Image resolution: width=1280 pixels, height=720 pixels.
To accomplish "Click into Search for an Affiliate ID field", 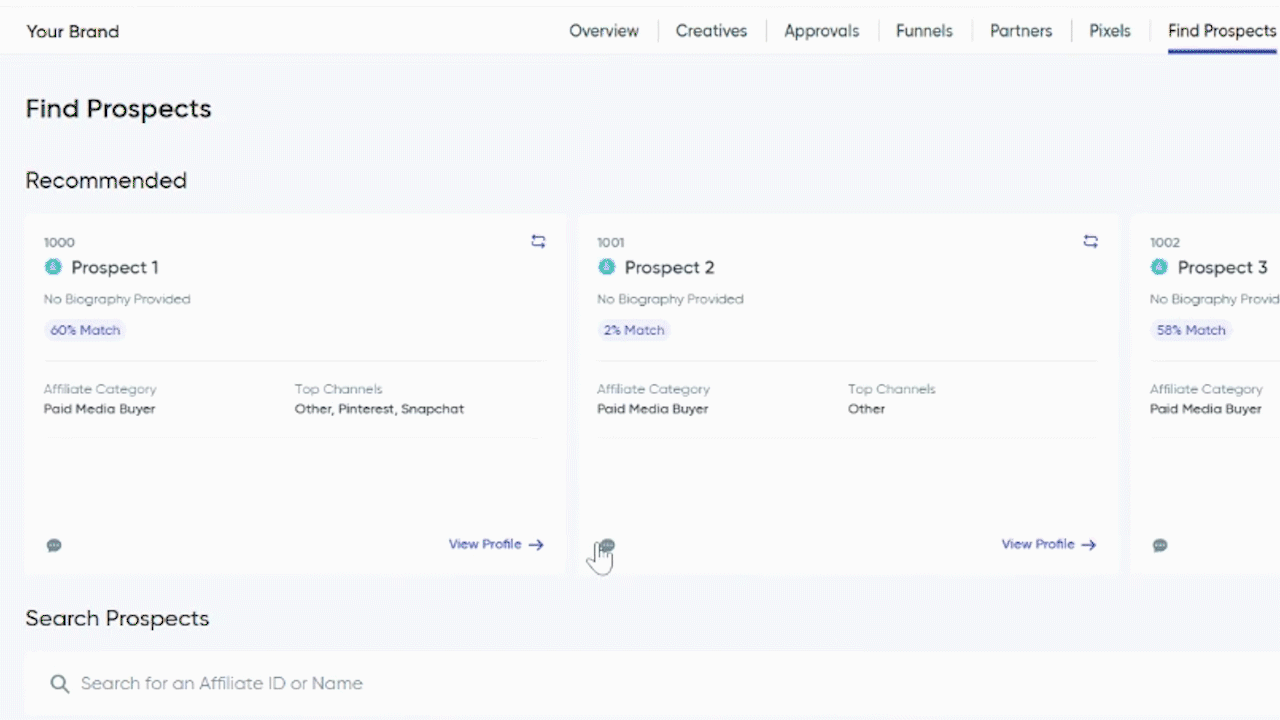I will tap(650, 684).
